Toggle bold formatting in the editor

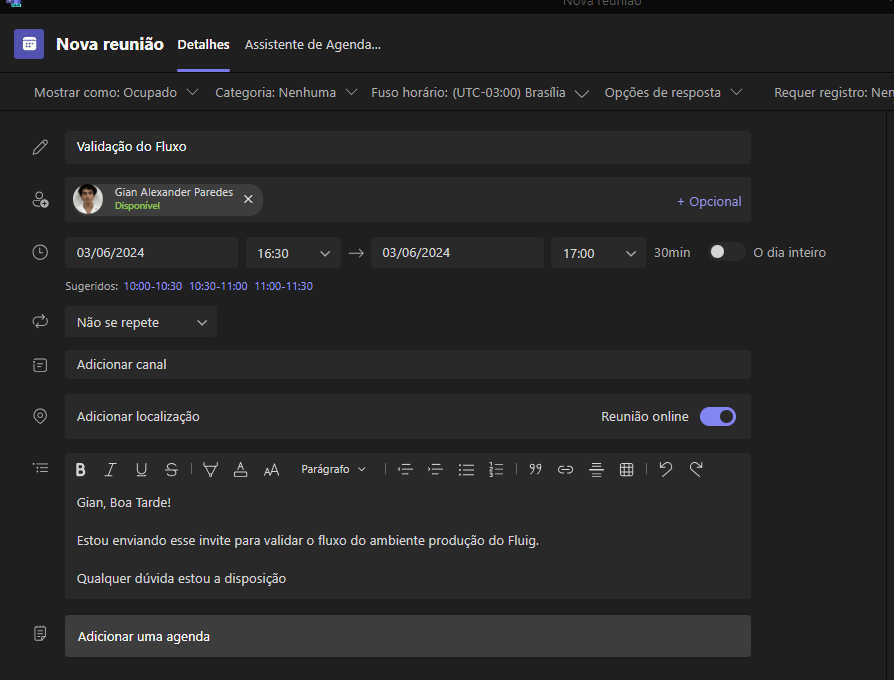click(x=81, y=470)
